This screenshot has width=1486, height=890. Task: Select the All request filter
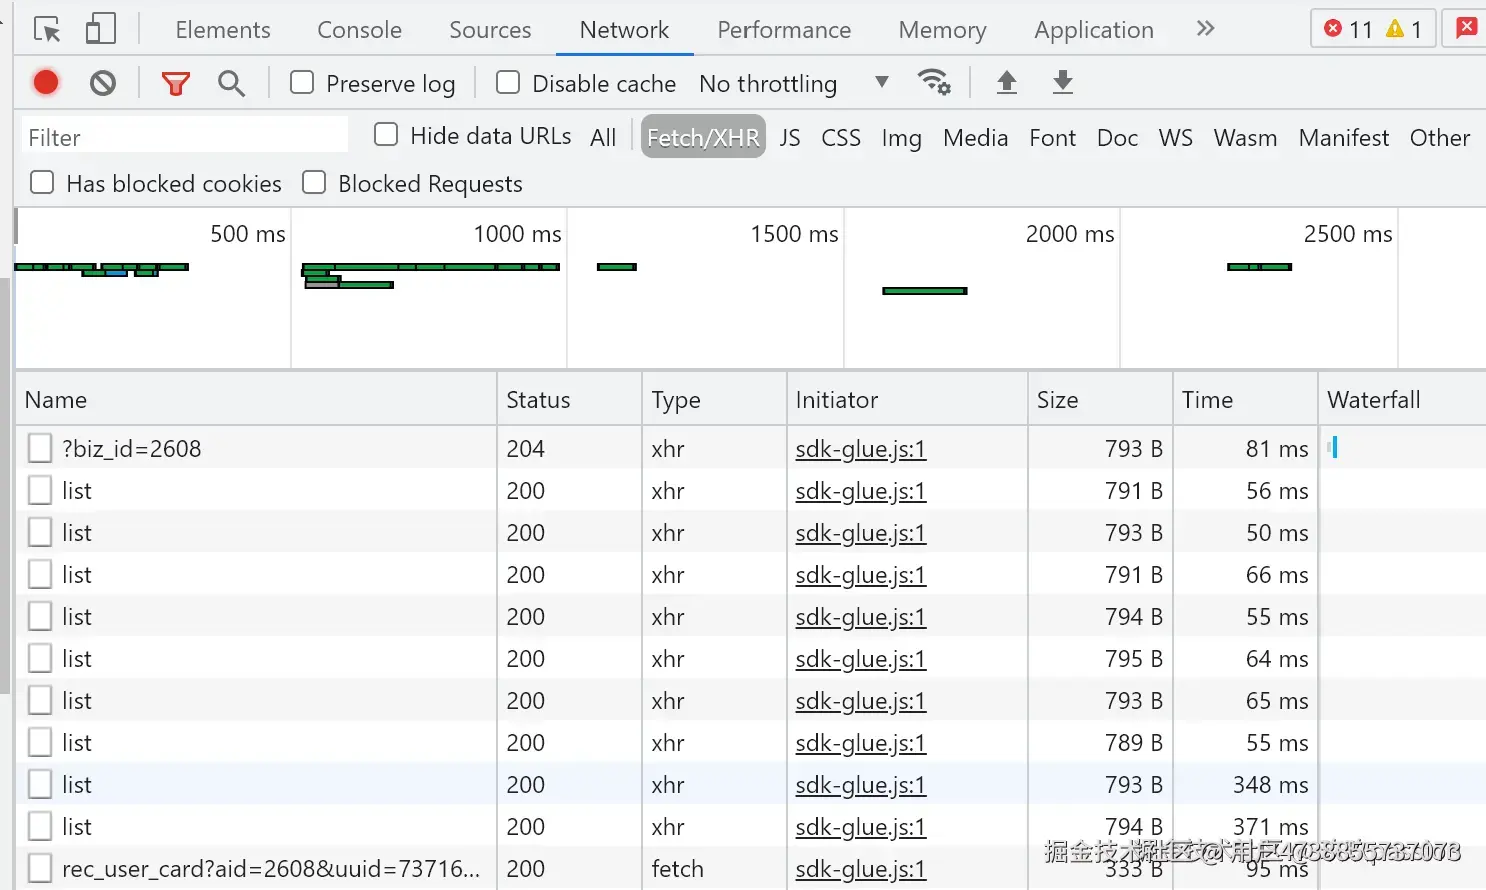pos(603,137)
